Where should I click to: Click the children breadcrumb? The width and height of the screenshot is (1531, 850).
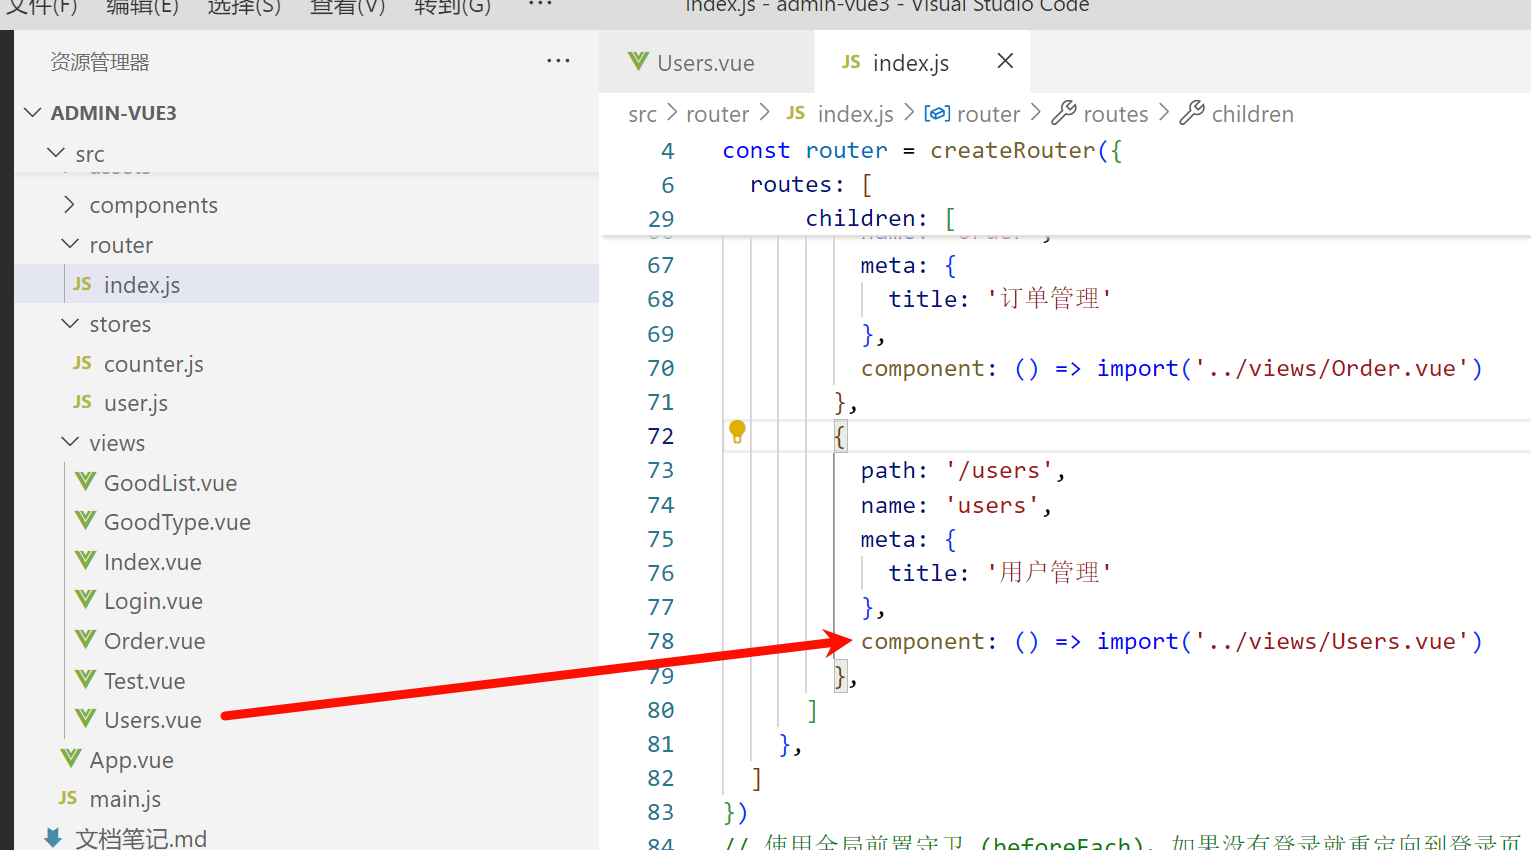coord(1252,114)
